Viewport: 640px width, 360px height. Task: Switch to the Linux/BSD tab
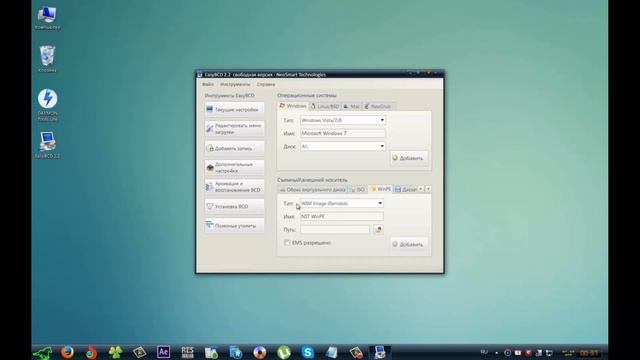tap(325, 106)
